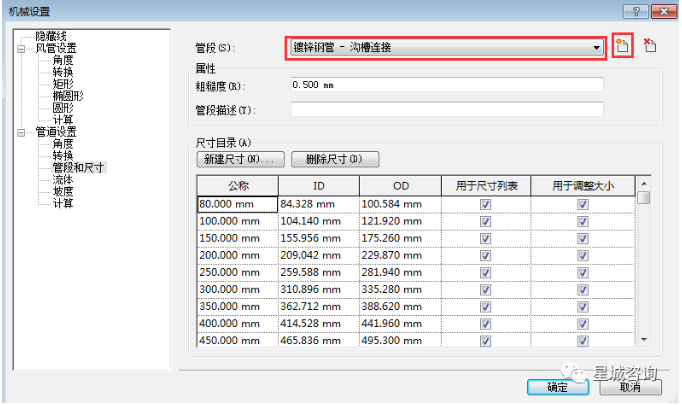The height and width of the screenshot is (405, 682).
Task: Select 管段和尺寸 in the tree
Action: click(78, 167)
